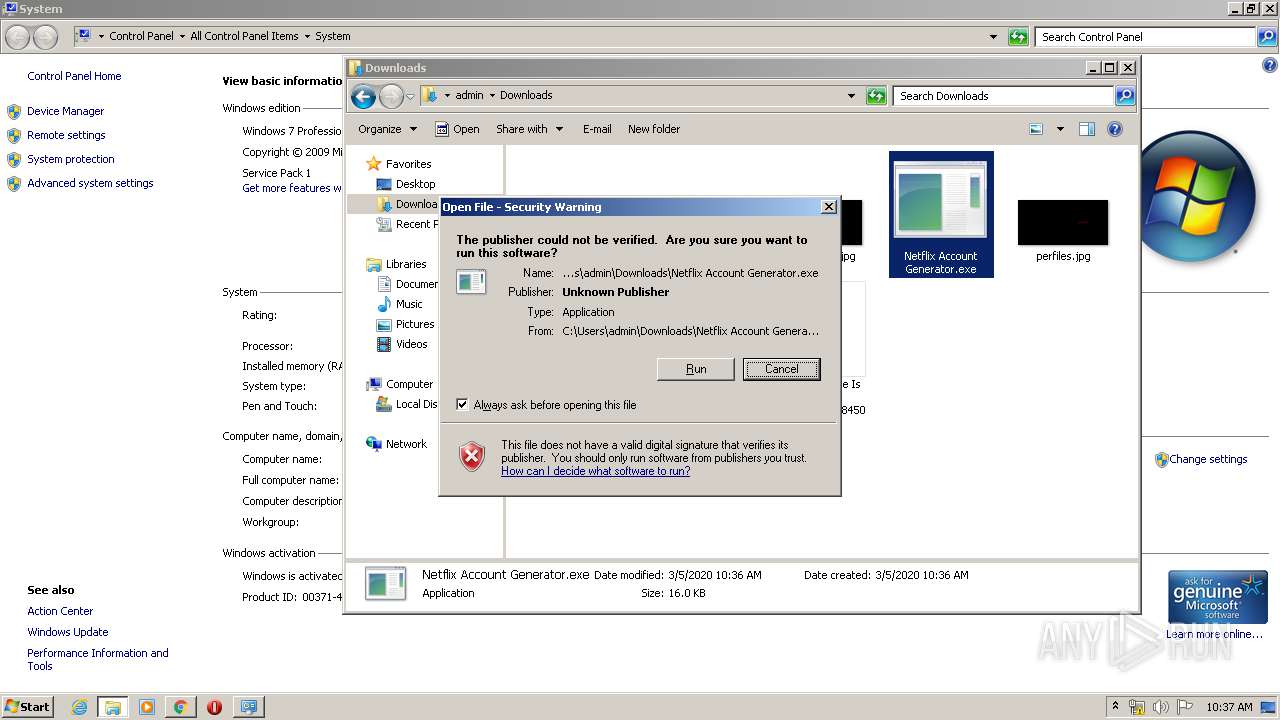Click the Search Control Panel field
This screenshot has width=1280, height=720.
1145,37
